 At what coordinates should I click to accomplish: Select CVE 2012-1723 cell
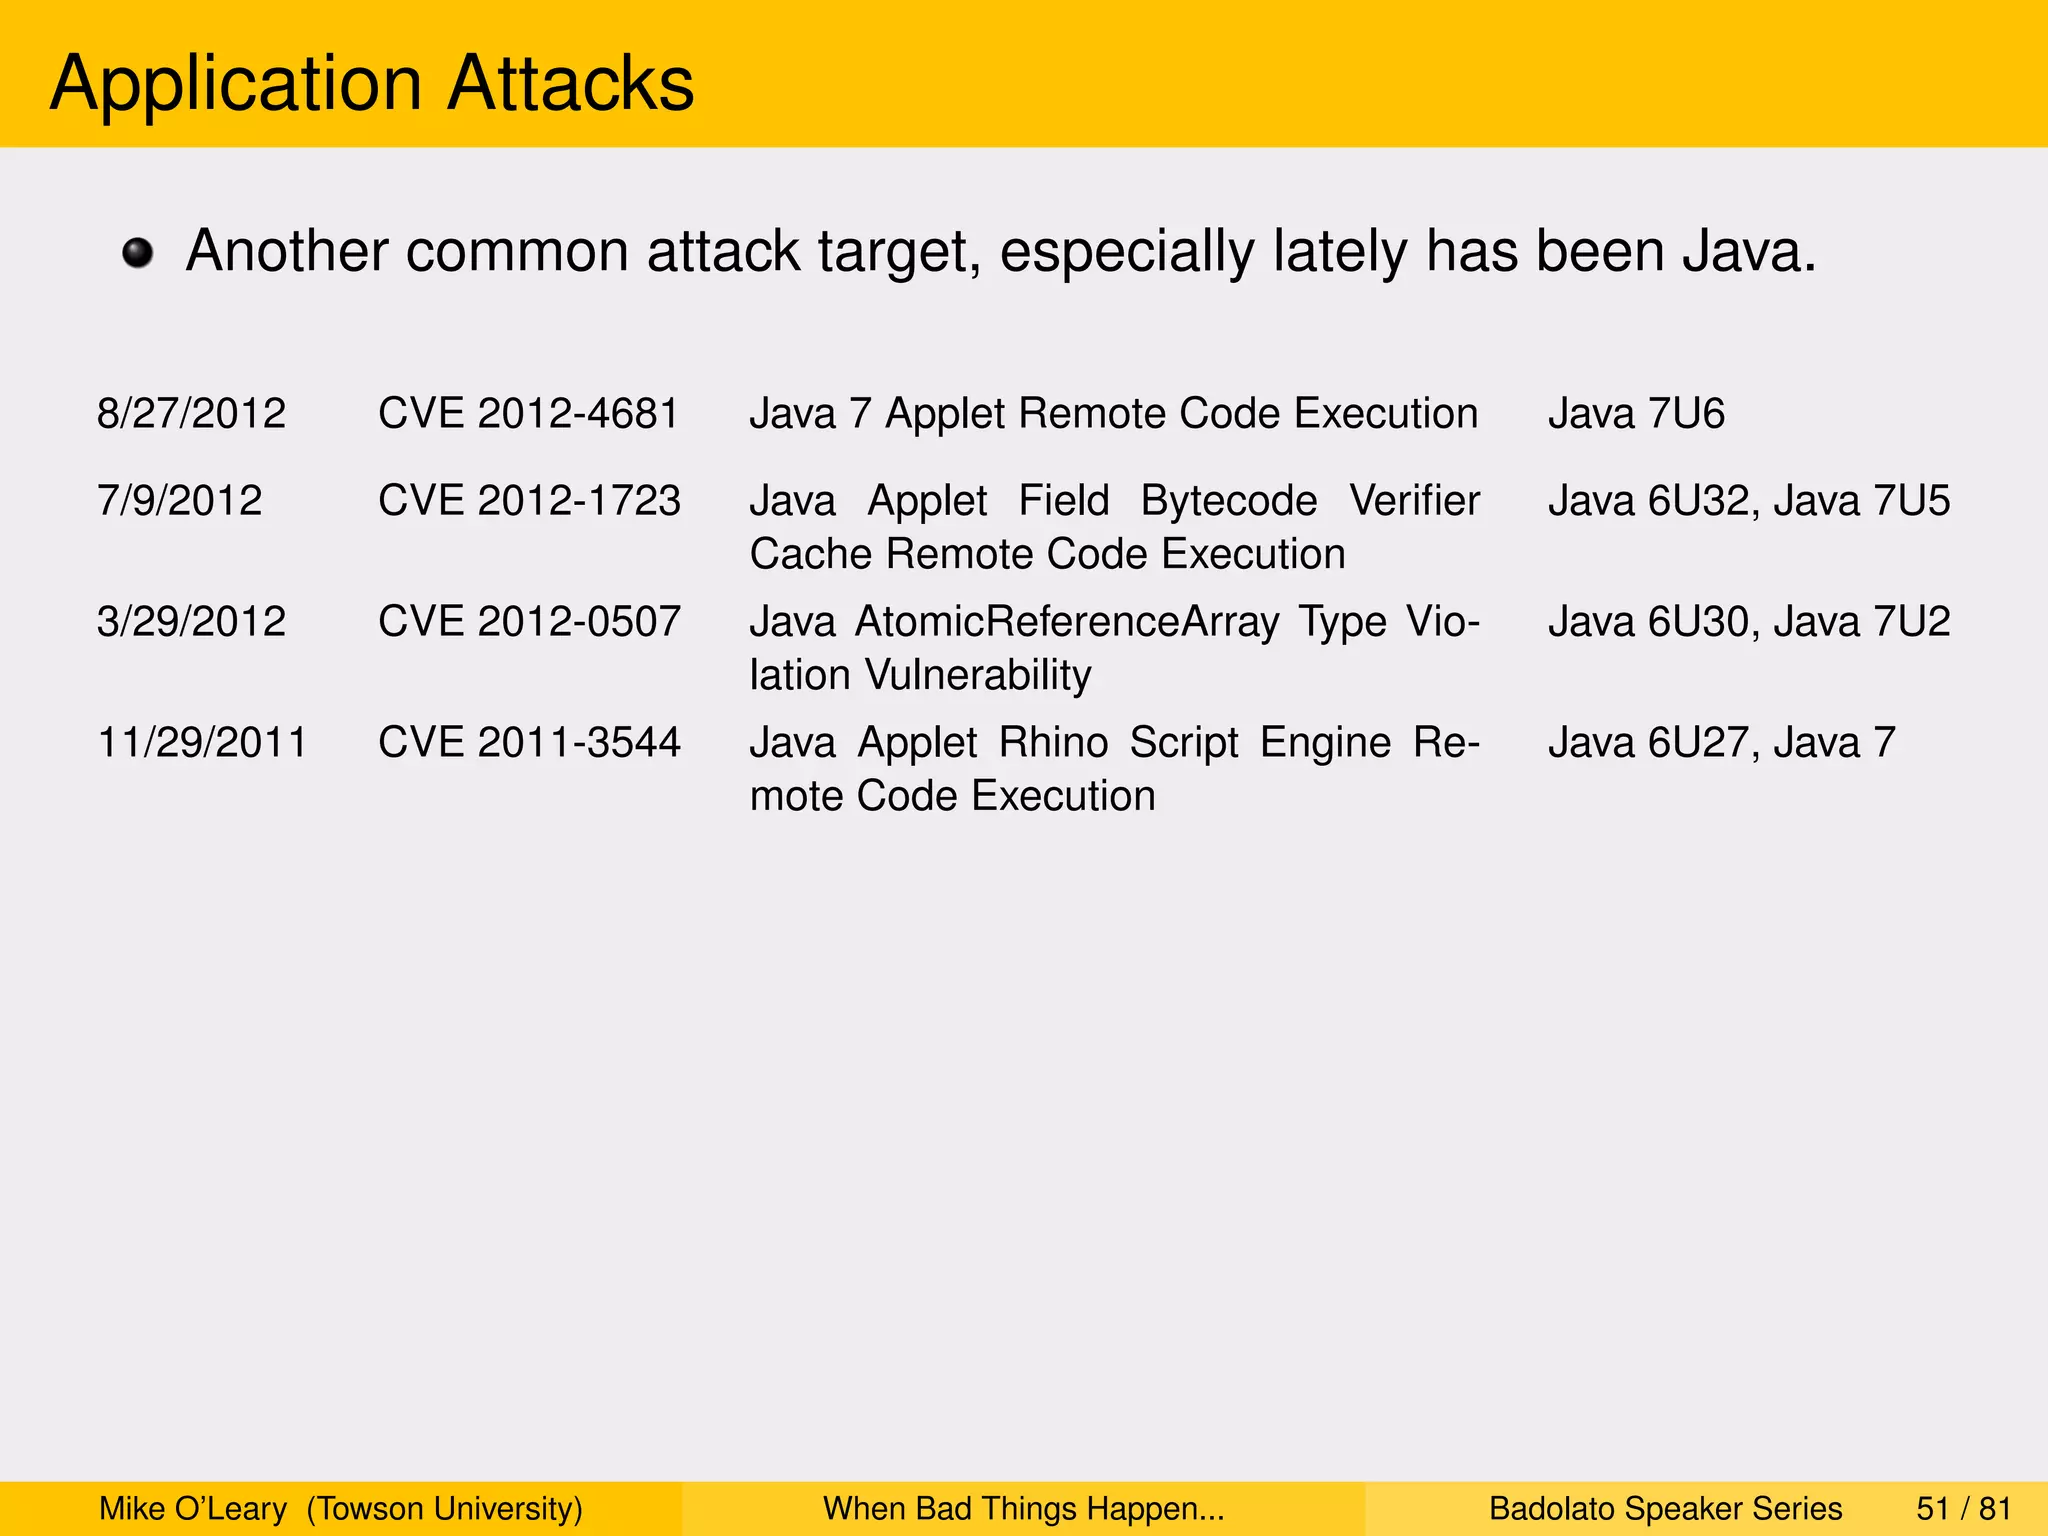point(529,500)
